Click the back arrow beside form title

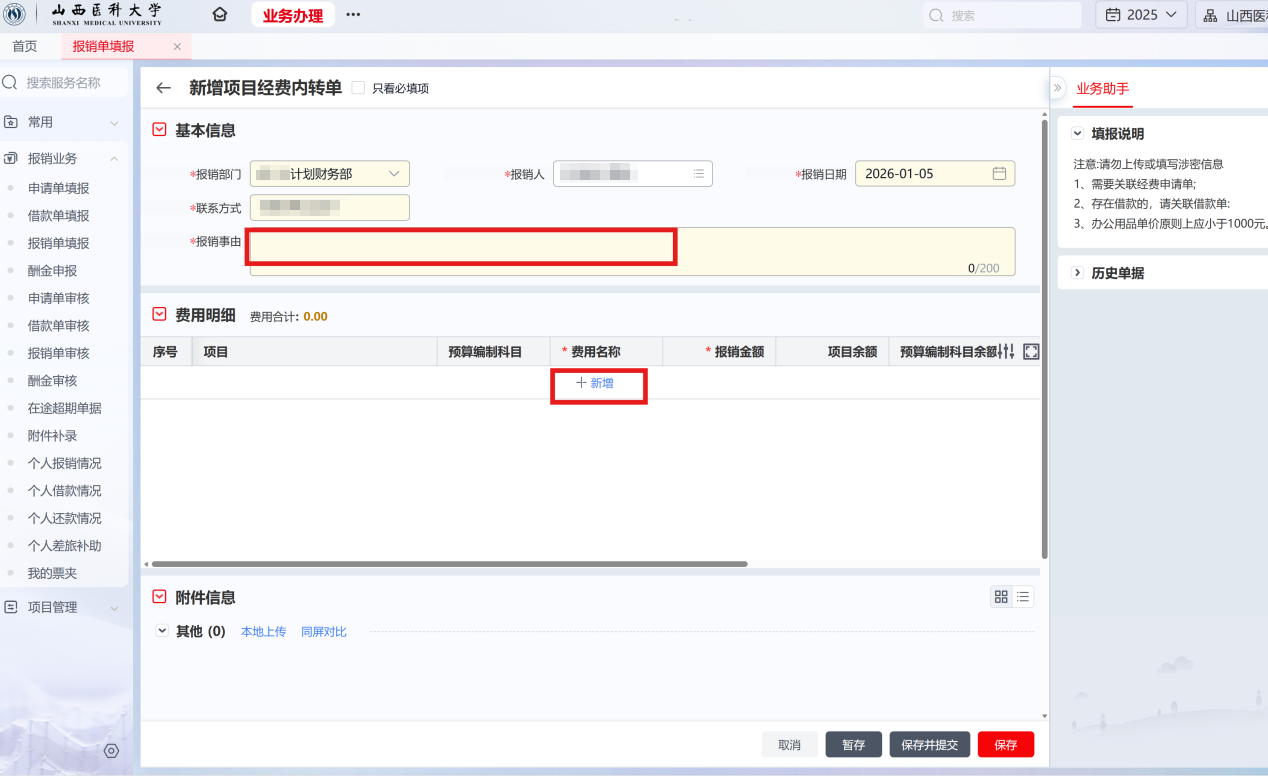pyautogui.click(x=164, y=88)
